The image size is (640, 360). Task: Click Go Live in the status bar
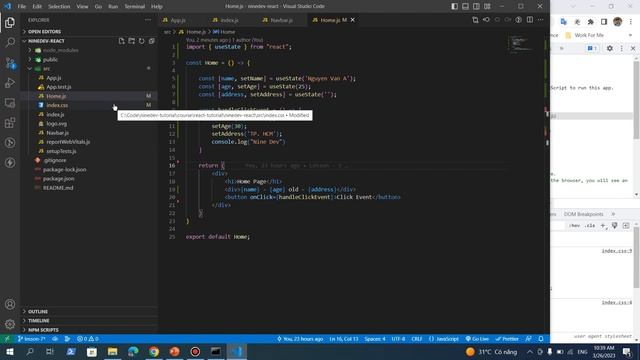tap(477, 339)
